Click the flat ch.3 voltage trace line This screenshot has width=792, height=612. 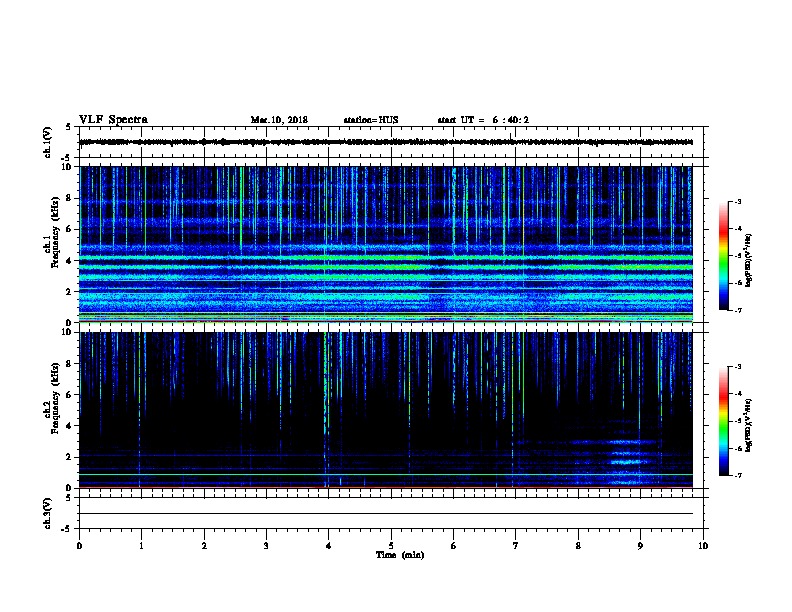[x=386, y=514]
